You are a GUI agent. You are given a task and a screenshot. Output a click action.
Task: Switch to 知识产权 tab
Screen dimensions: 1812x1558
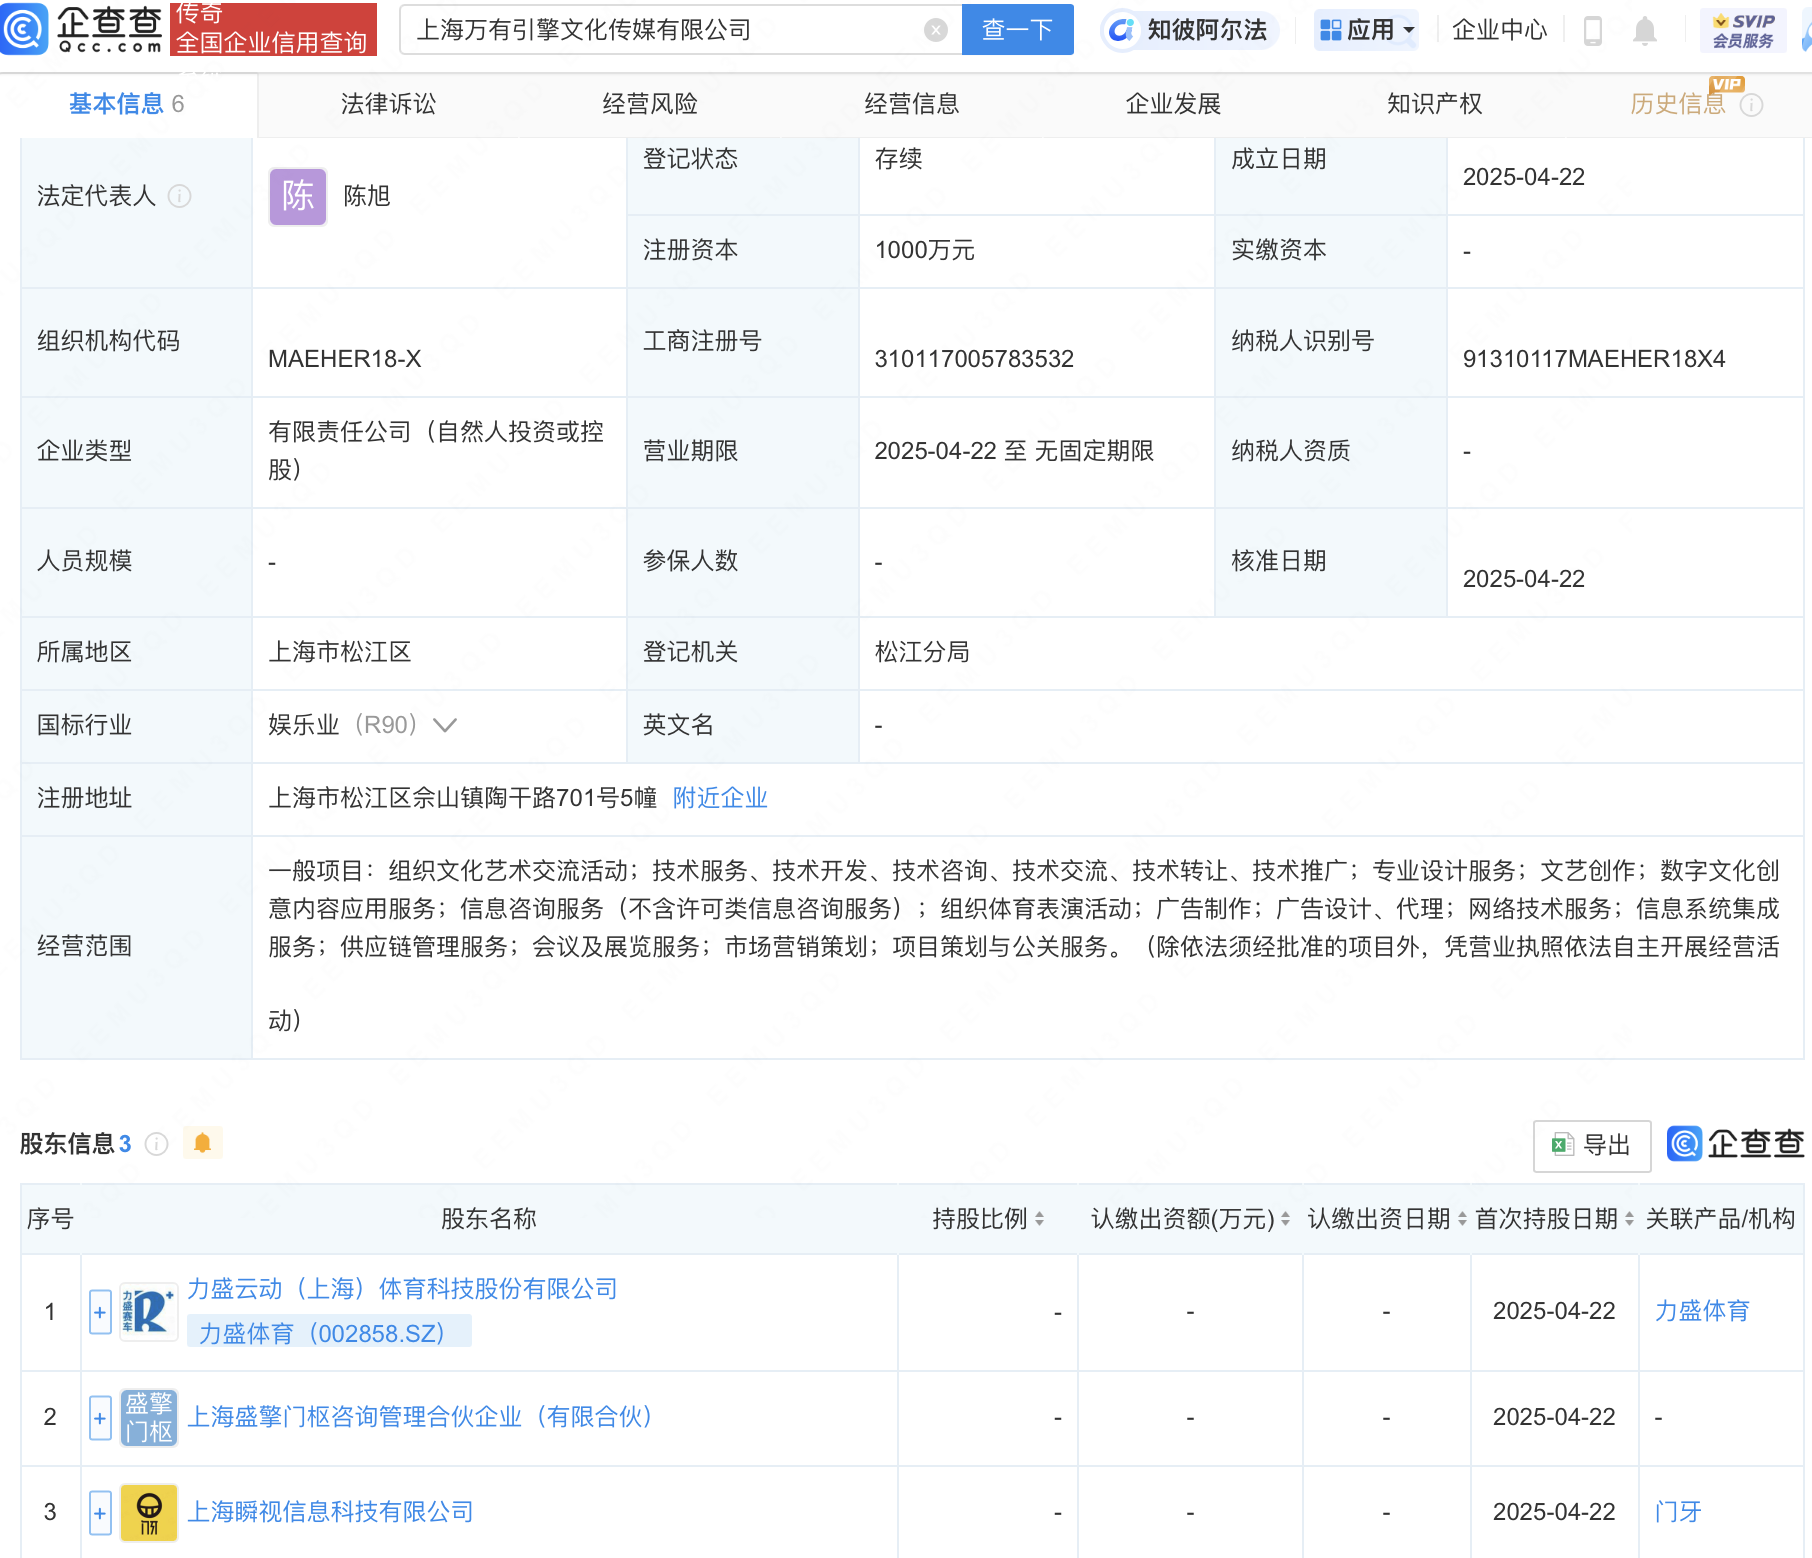coord(1434,104)
